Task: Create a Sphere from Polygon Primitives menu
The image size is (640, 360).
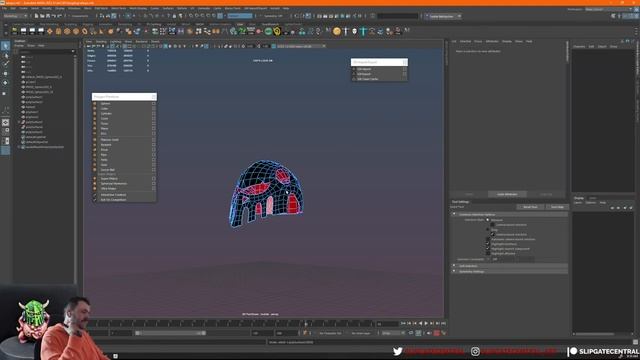Action: point(105,104)
